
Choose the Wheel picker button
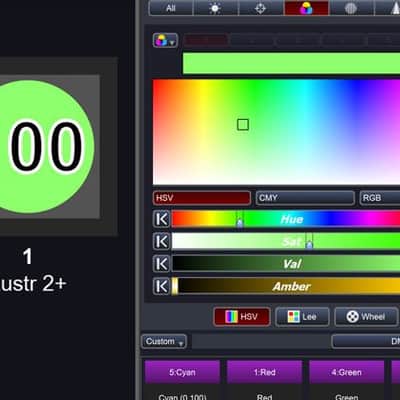click(366, 316)
